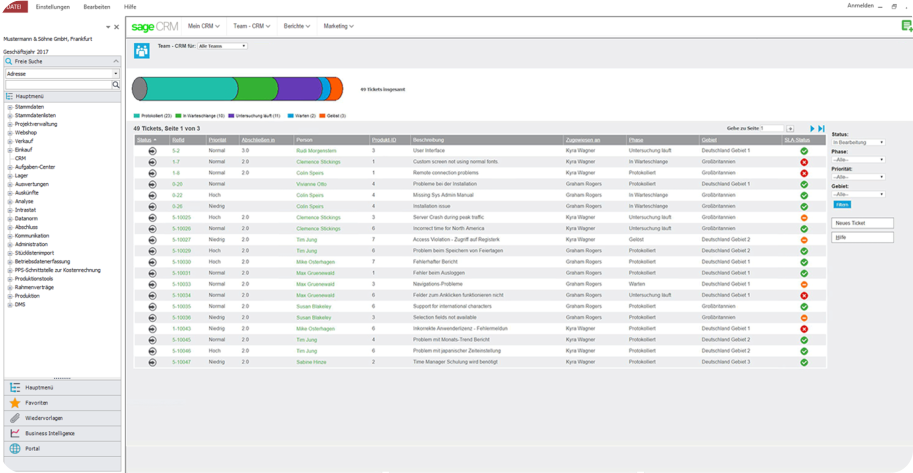913x473 pixels.
Task: Jump to the last ticket page arrow
Action: 821,128
